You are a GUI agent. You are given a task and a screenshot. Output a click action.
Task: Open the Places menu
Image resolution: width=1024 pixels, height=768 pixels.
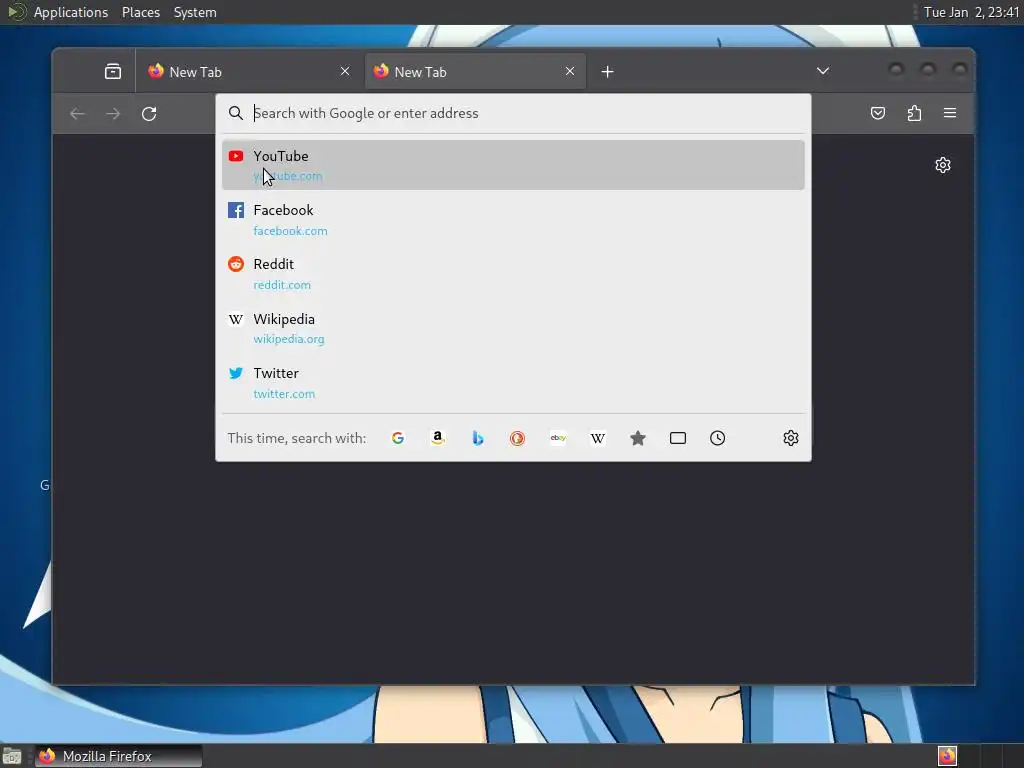(141, 12)
